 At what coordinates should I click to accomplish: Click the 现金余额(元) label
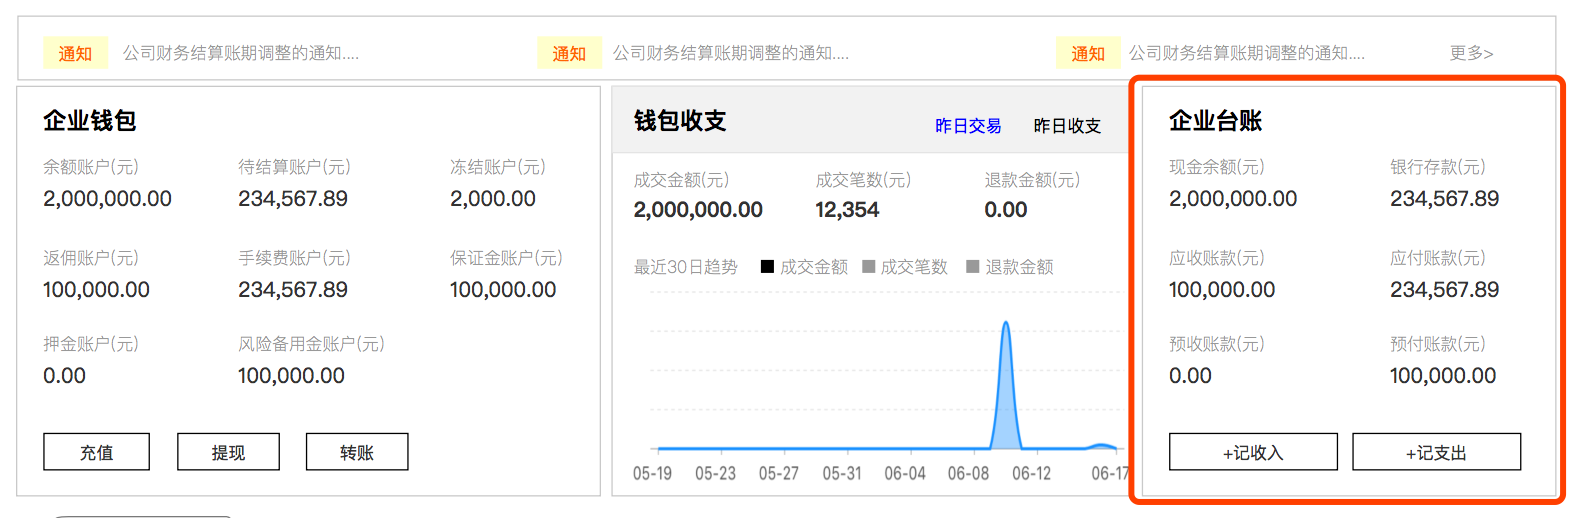point(1217,167)
